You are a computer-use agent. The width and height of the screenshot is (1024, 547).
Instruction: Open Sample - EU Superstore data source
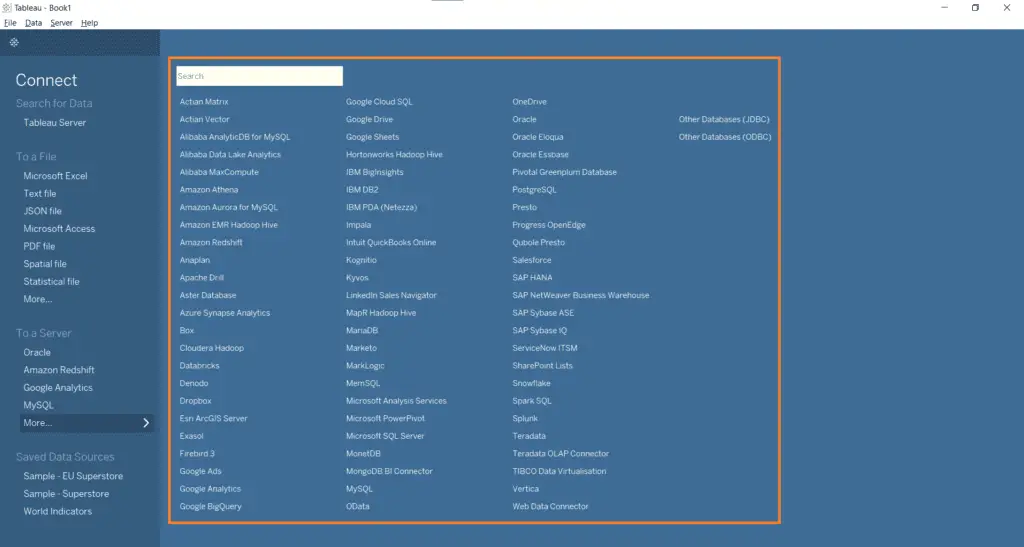click(73, 477)
